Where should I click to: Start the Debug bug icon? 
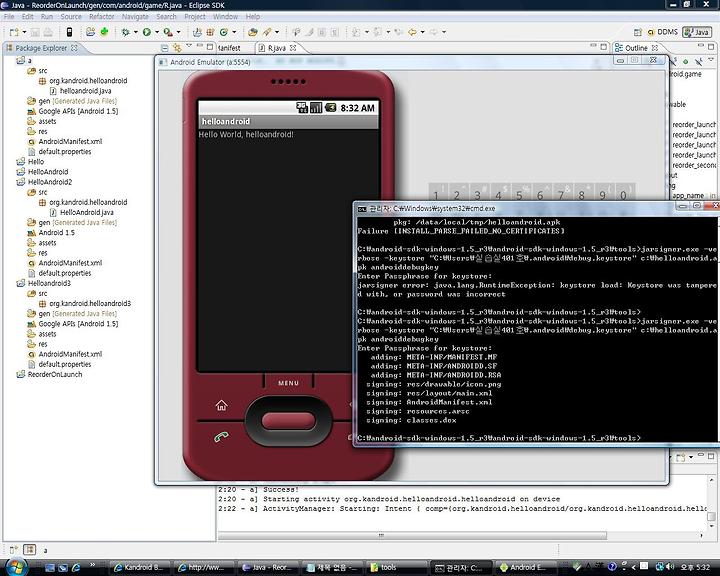click(x=125, y=32)
